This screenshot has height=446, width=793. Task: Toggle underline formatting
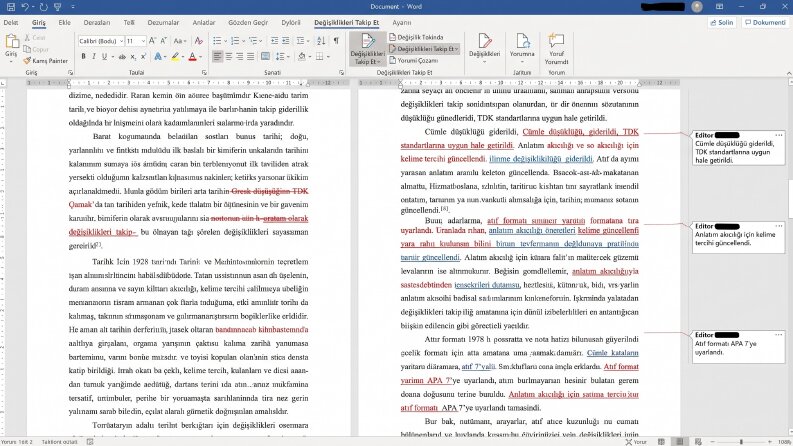104,57
